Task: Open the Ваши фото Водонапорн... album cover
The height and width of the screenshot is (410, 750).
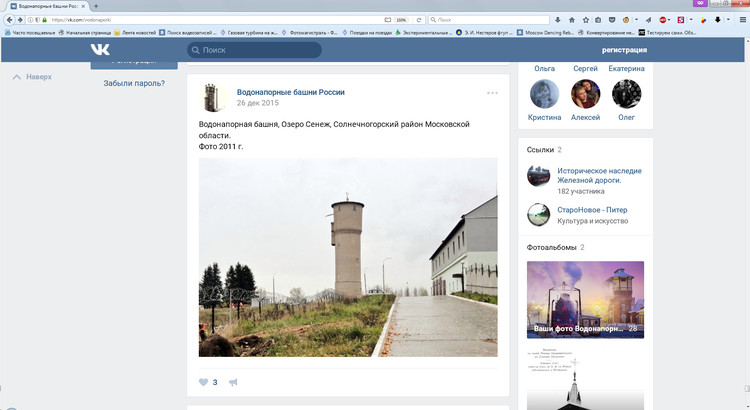Action: point(585,300)
